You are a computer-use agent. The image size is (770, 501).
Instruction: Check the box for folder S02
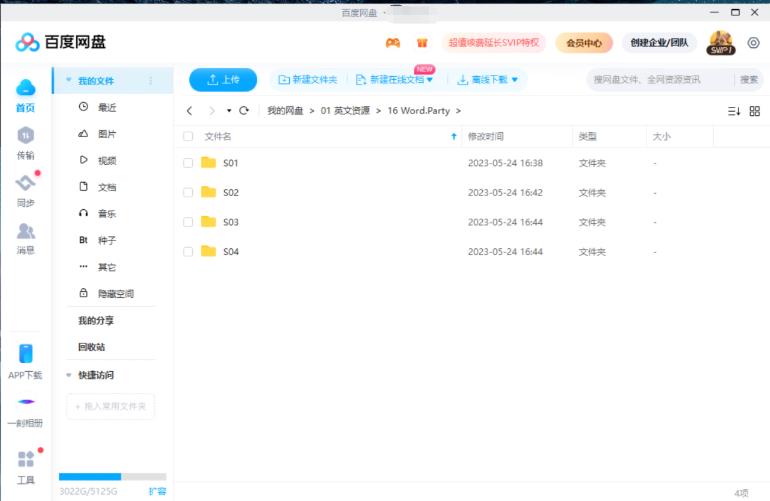188,193
